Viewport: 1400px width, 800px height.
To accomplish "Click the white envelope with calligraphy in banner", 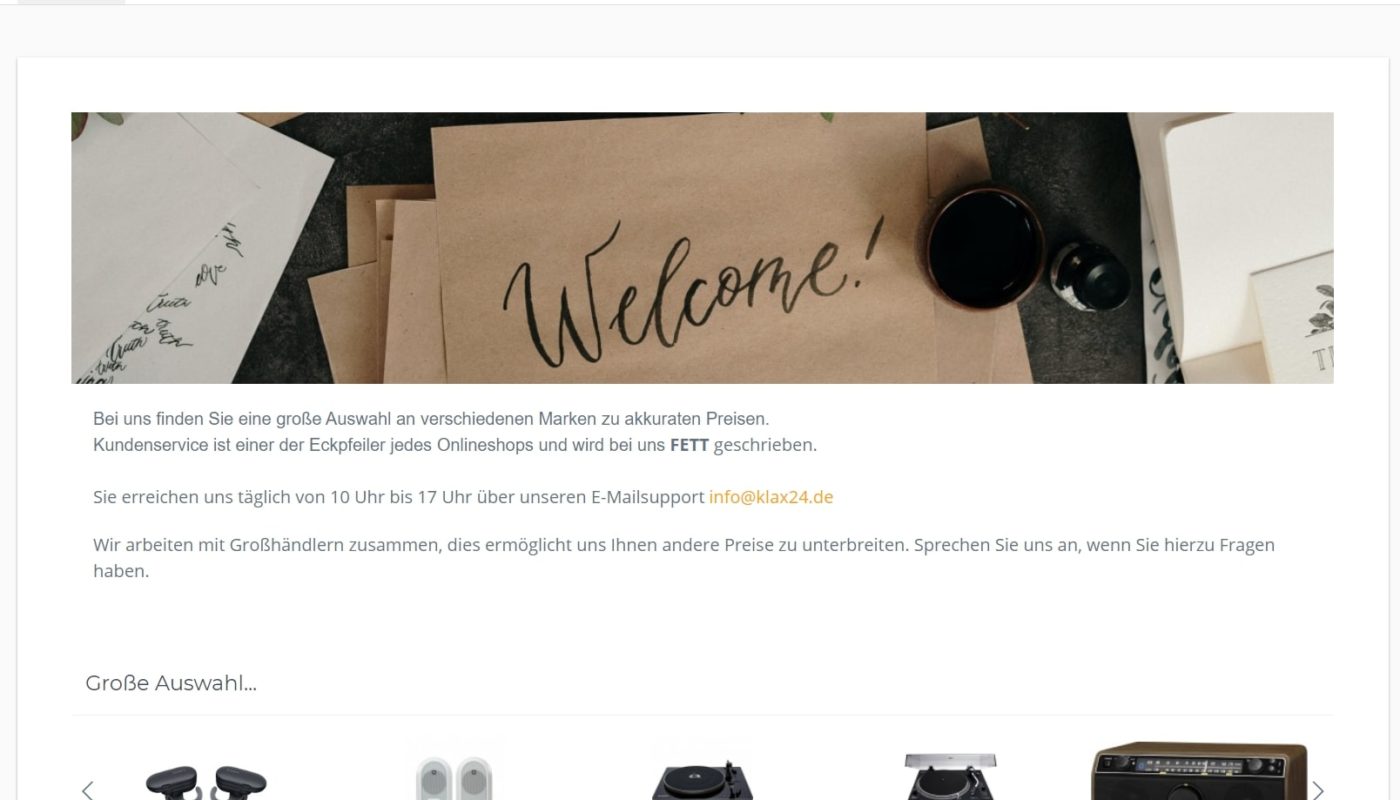I will (x=188, y=248).
